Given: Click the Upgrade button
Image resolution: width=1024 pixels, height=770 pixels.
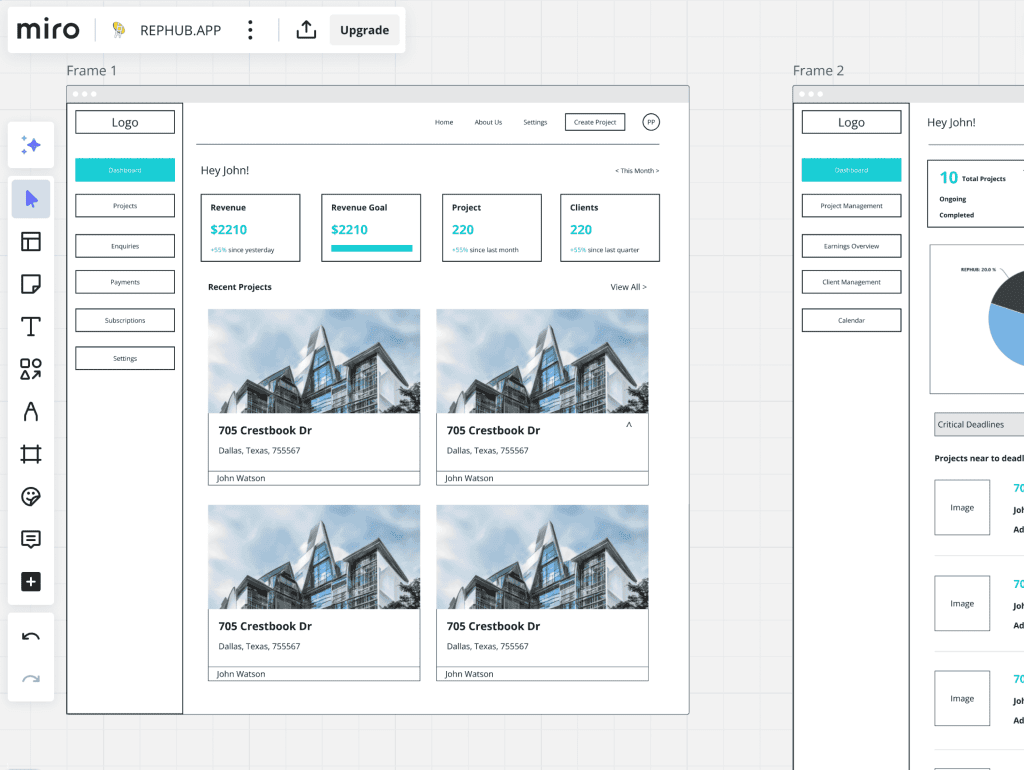Looking at the screenshot, I should 364,30.
